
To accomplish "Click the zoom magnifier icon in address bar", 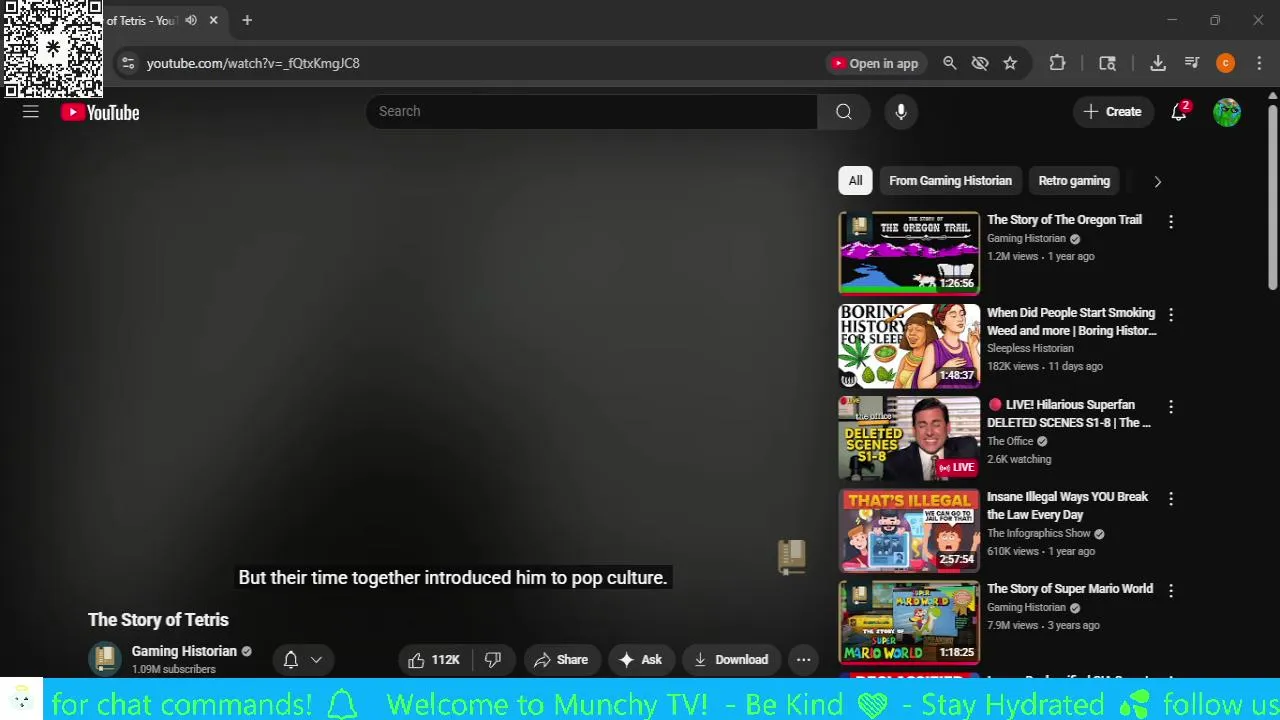I will click(950, 63).
